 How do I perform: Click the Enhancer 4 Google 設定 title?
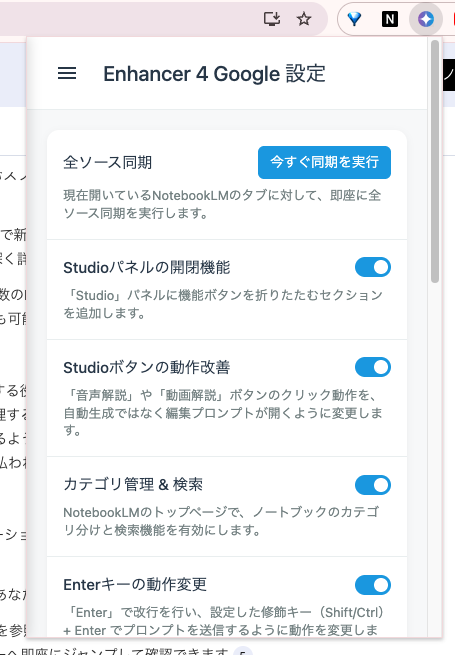coord(214,74)
